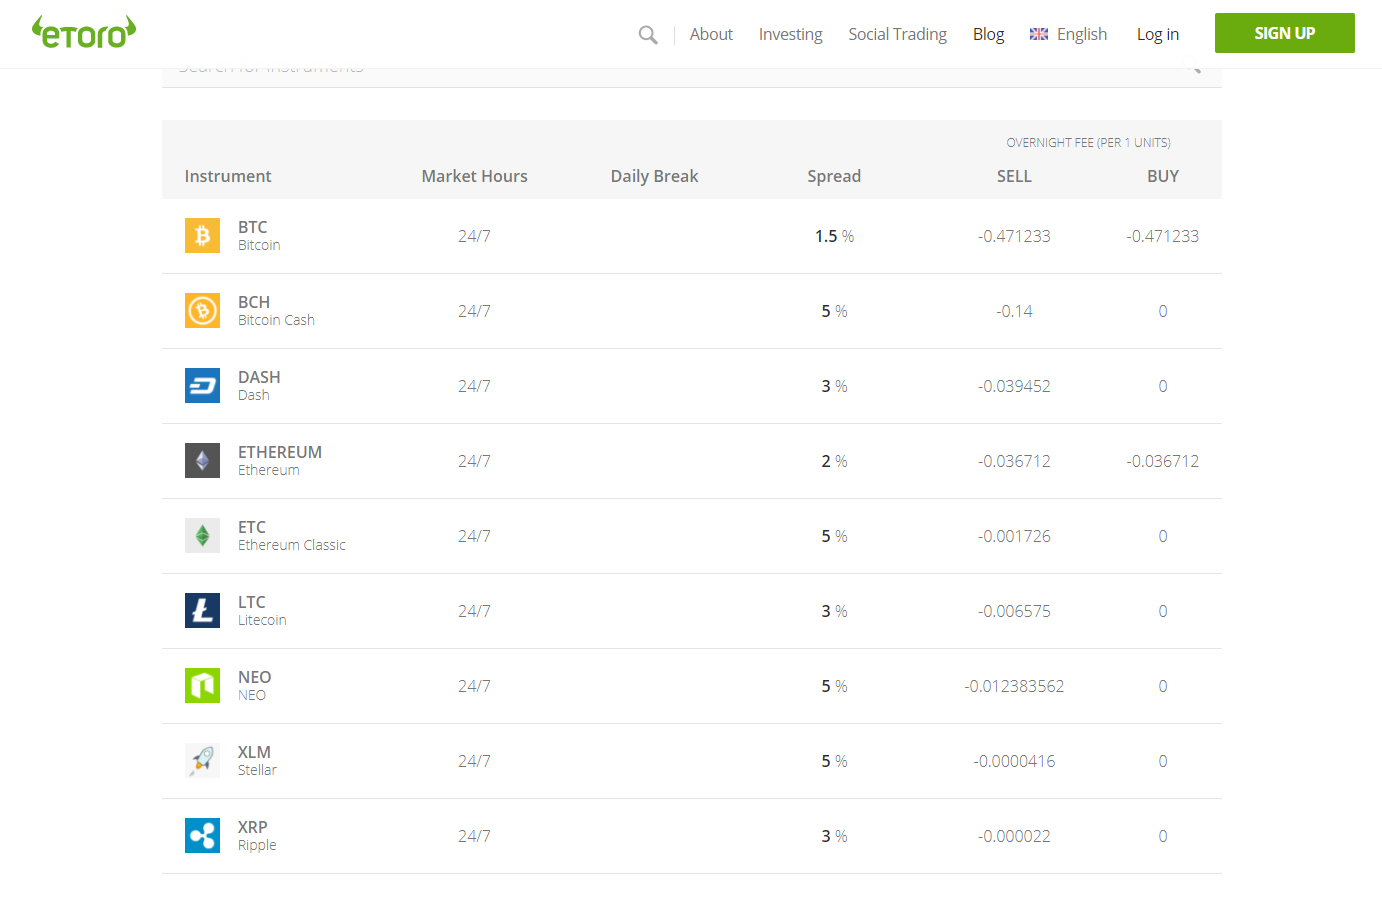1382x903 pixels.
Task: Click the LTC sell fee -0.006575
Action: 1014,611
